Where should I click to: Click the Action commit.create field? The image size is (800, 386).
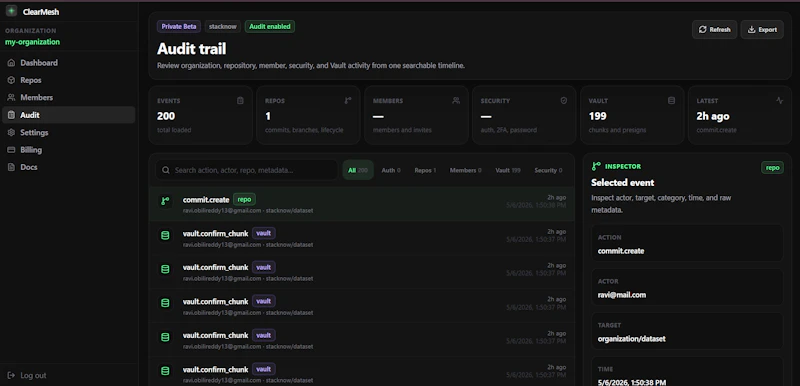[687, 244]
